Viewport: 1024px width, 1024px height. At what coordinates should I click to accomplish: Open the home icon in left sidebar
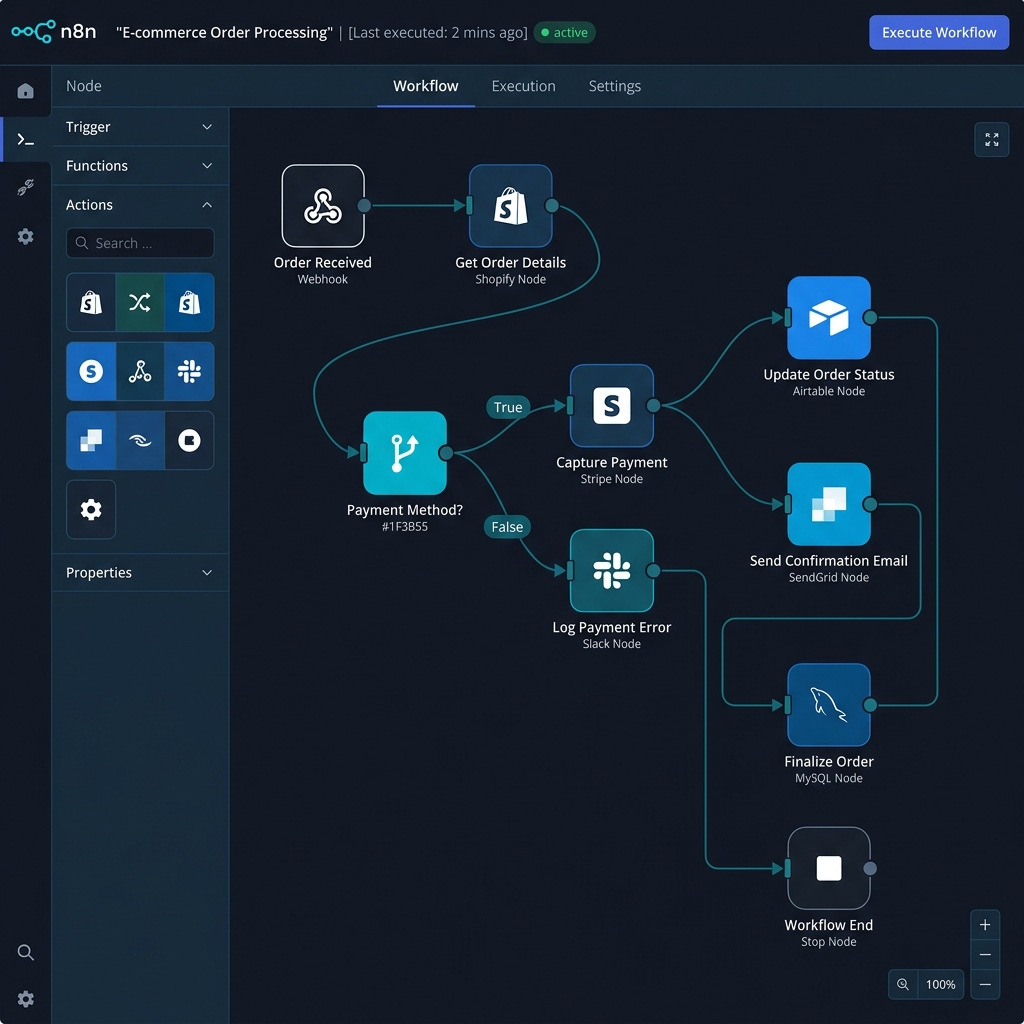coord(25,91)
